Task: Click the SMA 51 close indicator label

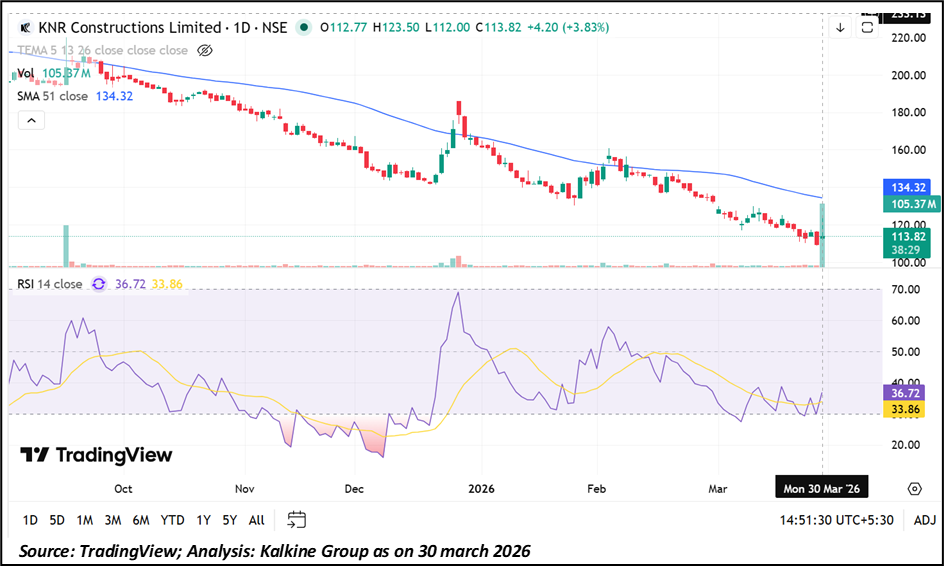Action: (52, 96)
